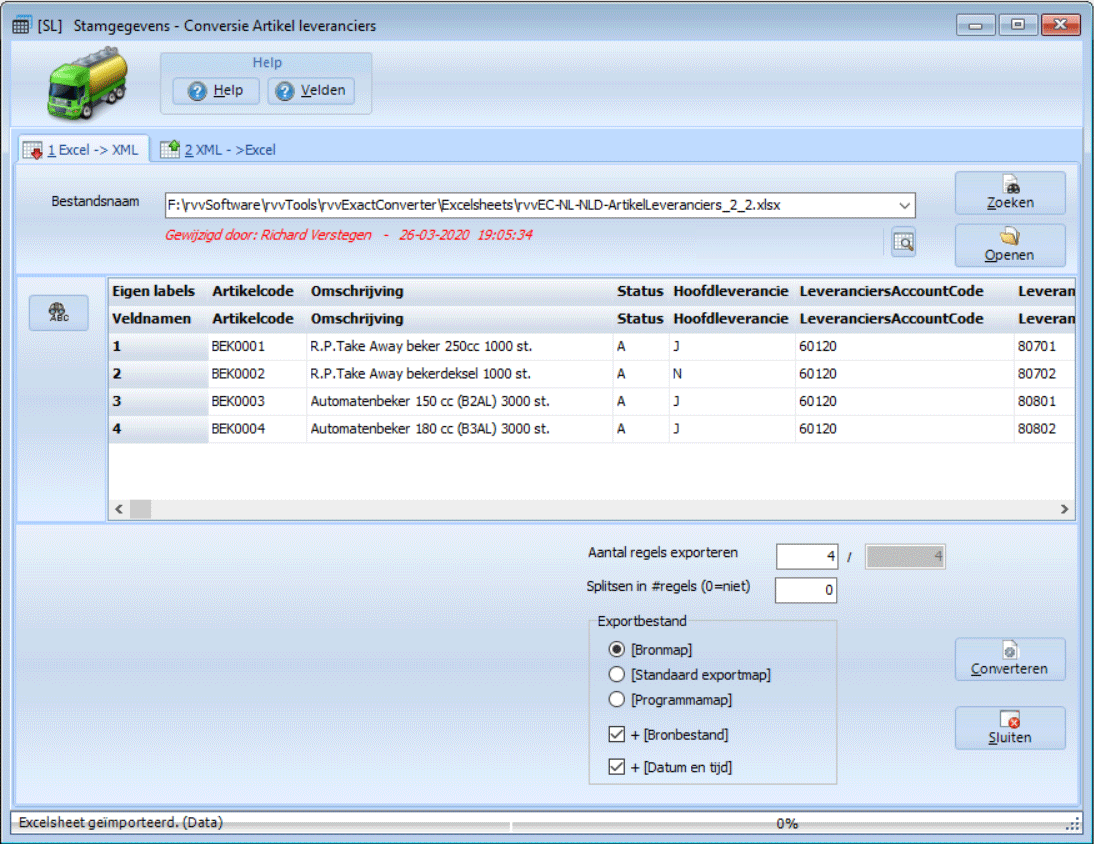Viewport: 1094px width, 844px height.
Task: Click the Zoeken binoculars button
Action: coord(1009,193)
